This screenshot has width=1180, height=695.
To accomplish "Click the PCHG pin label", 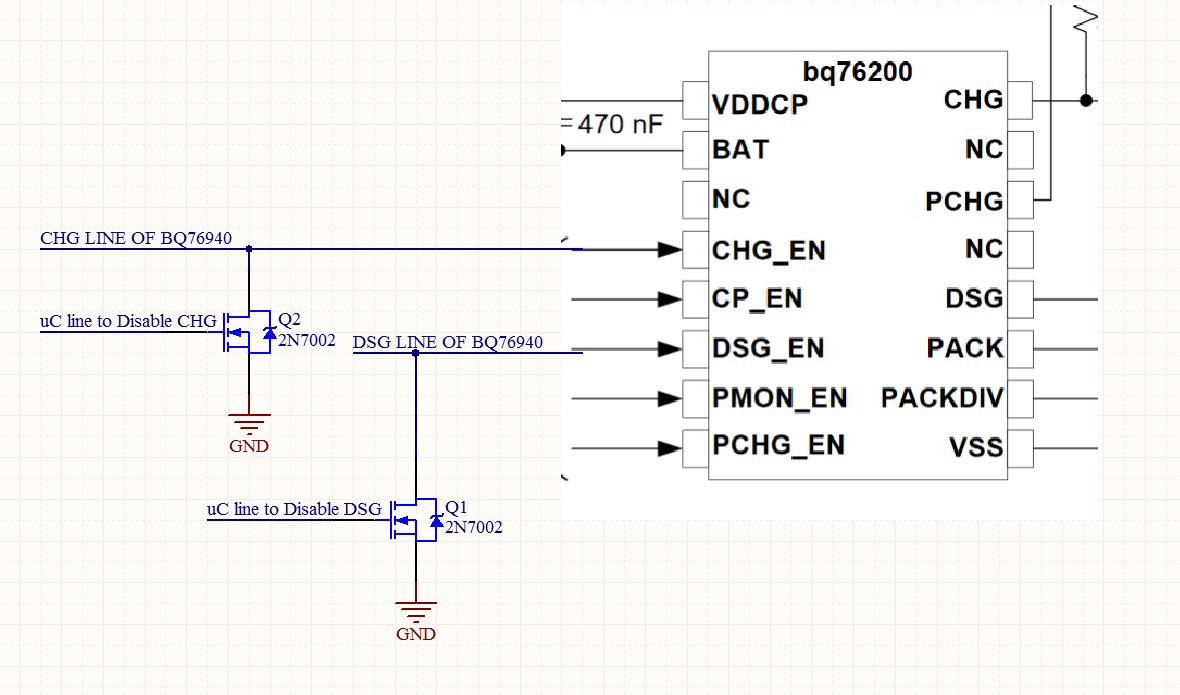I will pos(964,202).
